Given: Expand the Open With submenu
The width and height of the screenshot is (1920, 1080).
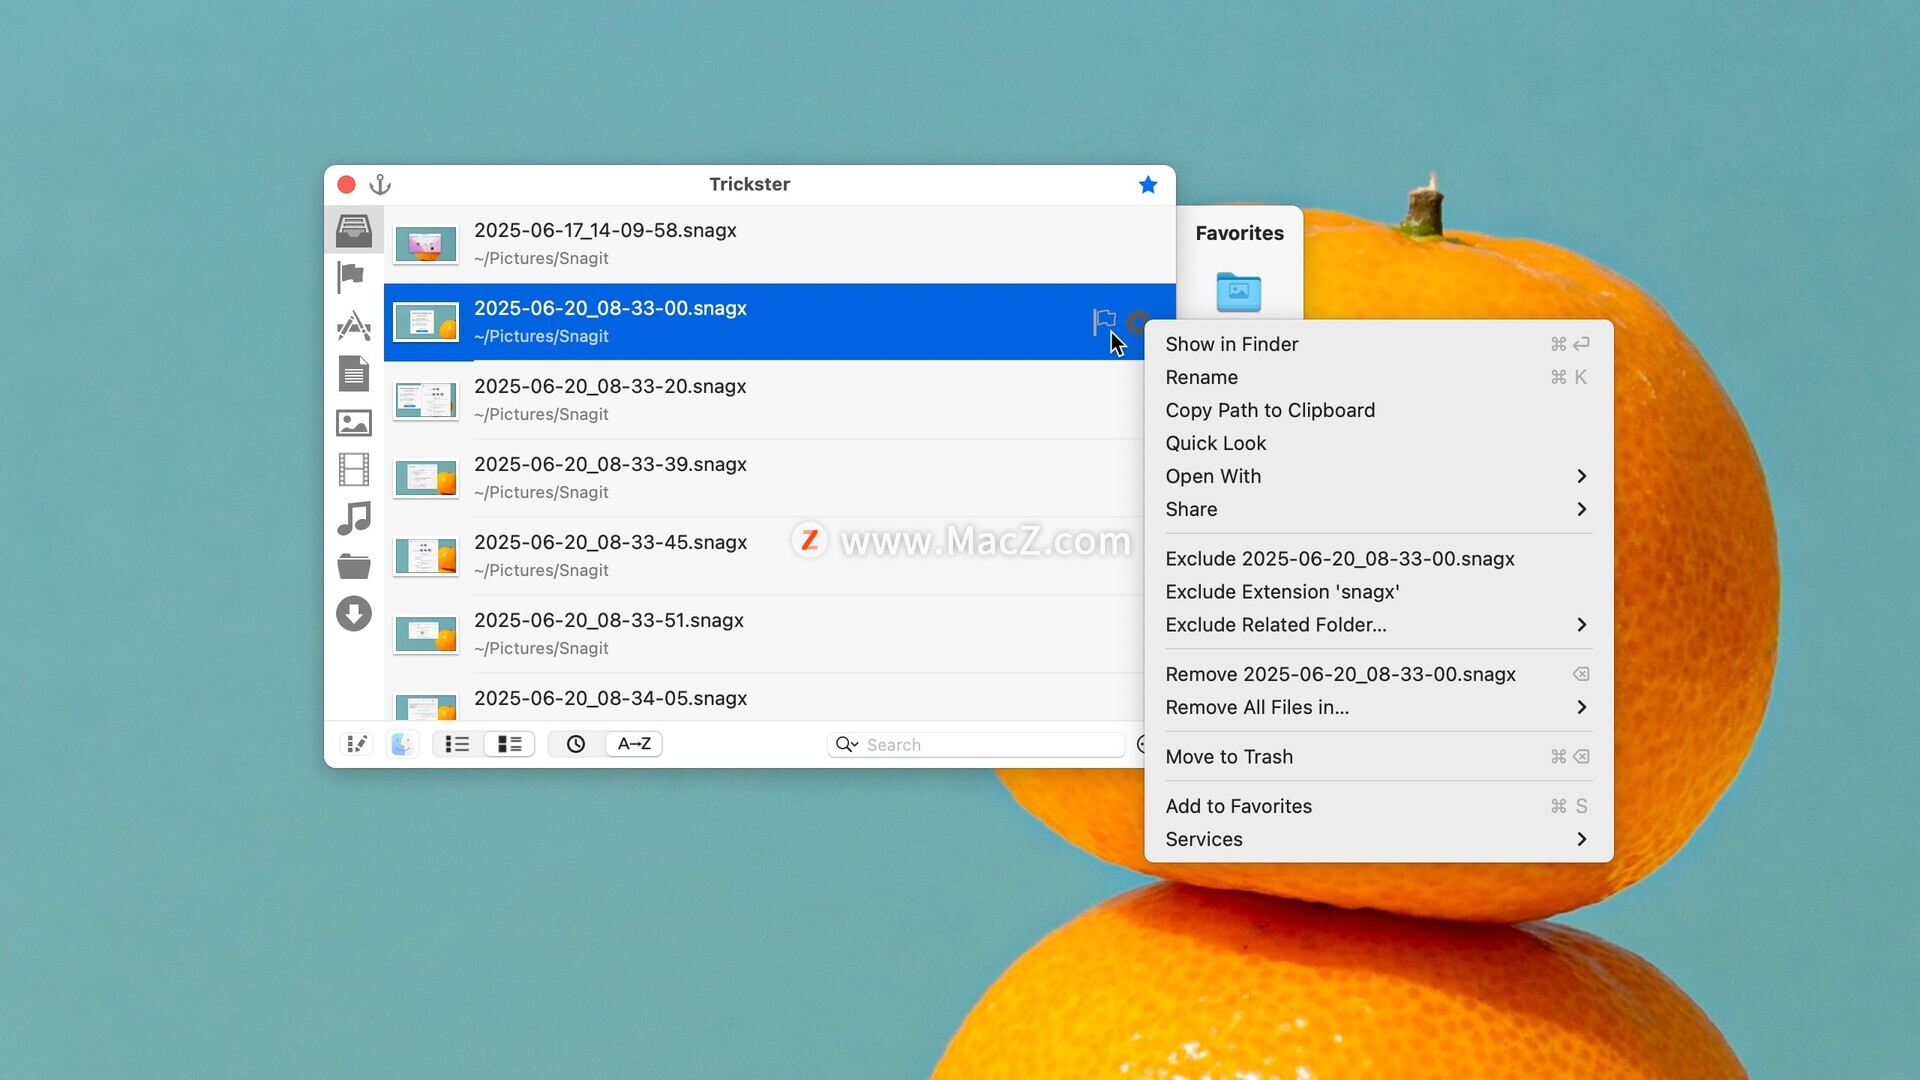Looking at the screenshot, I should click(1379, 476).
